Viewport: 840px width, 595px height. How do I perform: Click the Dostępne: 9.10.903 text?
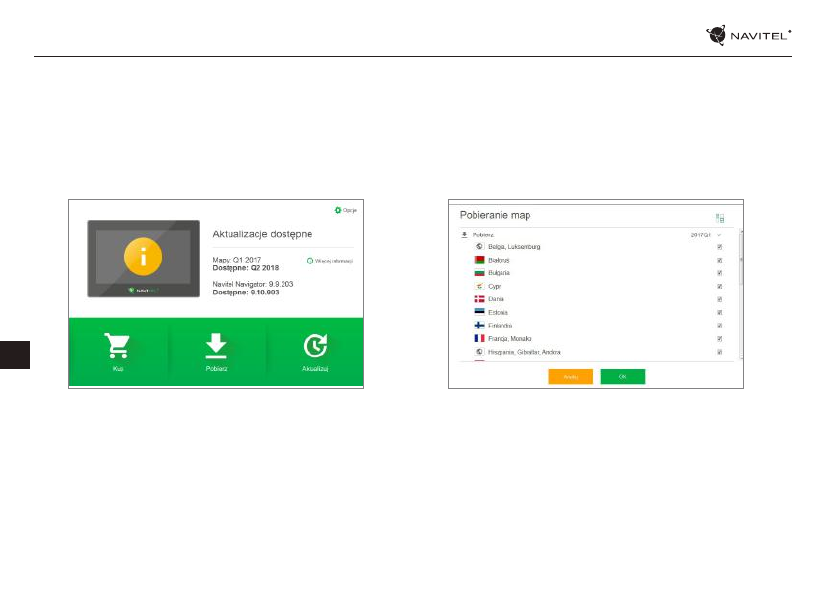point(246,292)
